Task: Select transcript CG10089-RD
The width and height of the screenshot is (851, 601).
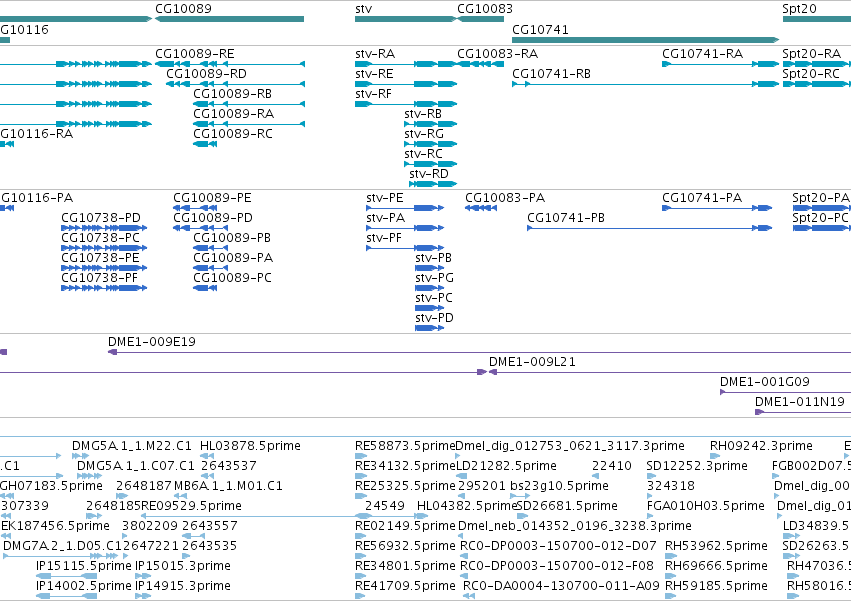Action: tap(236, 84)
